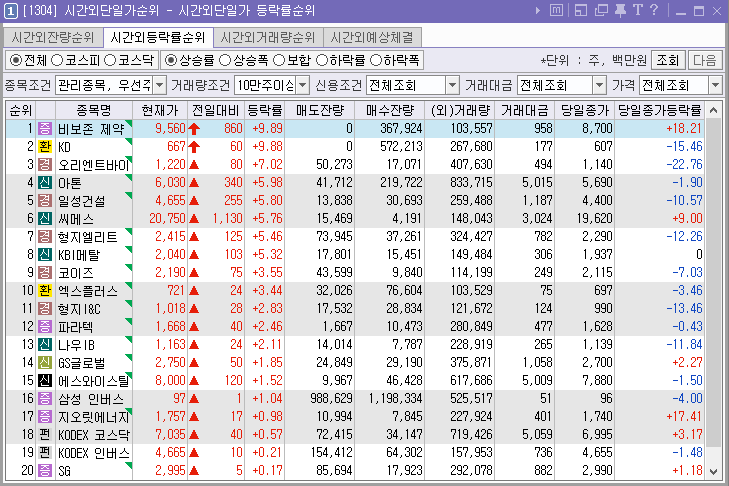Sort by the 등락률 column header
Screen dimensions: 729x486
pyautogui.click(x=265, y=110)
